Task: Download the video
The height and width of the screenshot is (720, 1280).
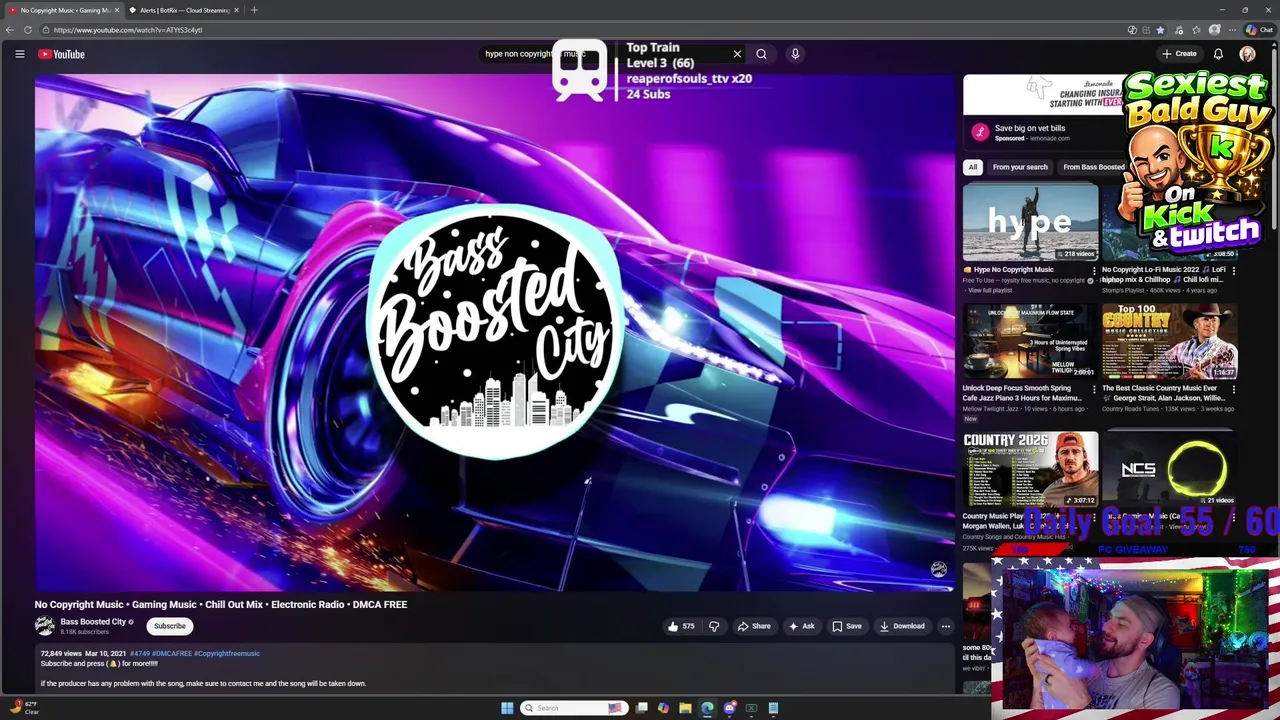Action: (902, 626)
